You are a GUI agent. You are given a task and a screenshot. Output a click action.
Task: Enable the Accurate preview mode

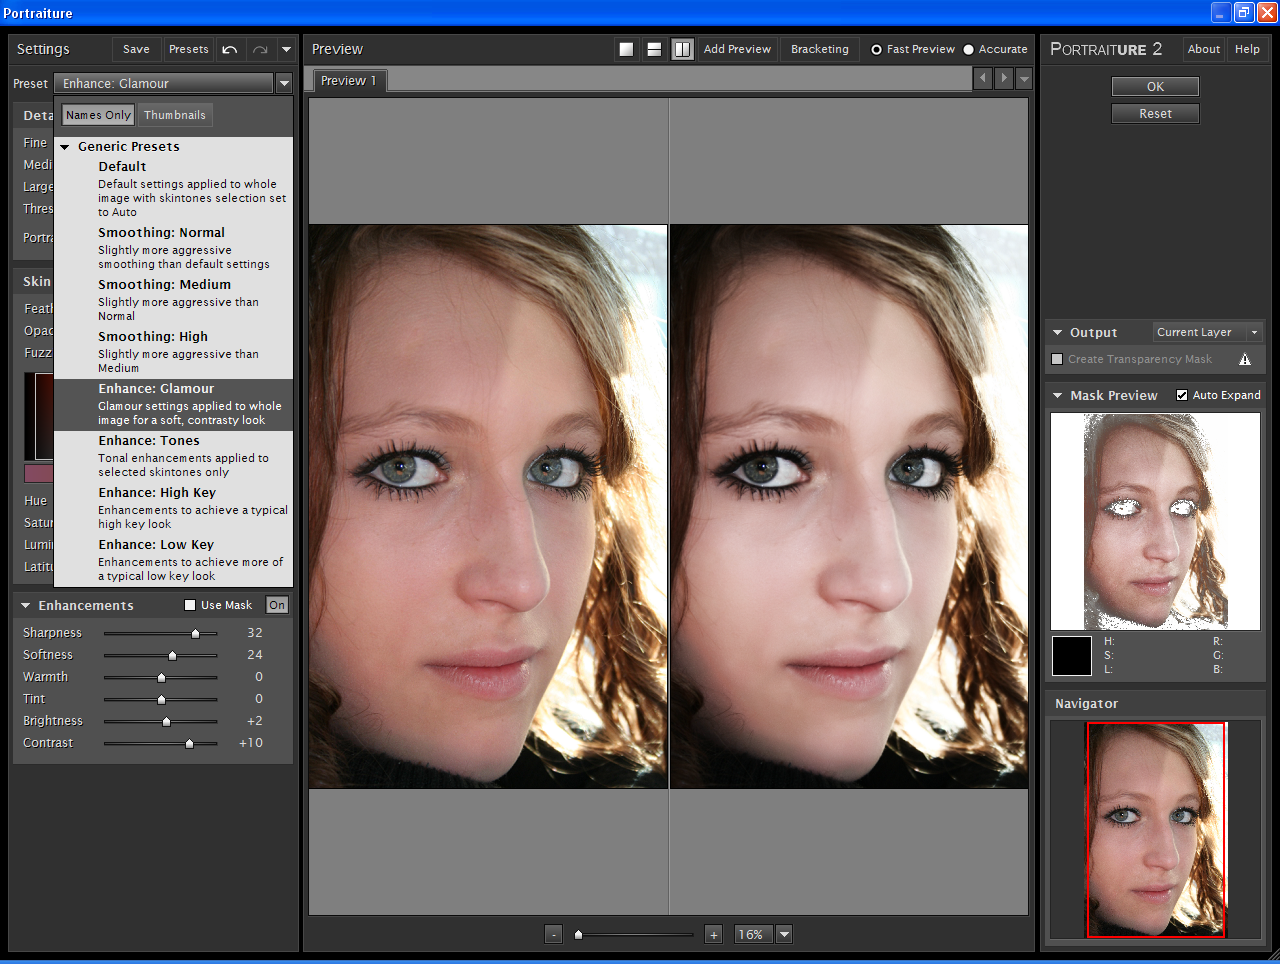point(967,48)
